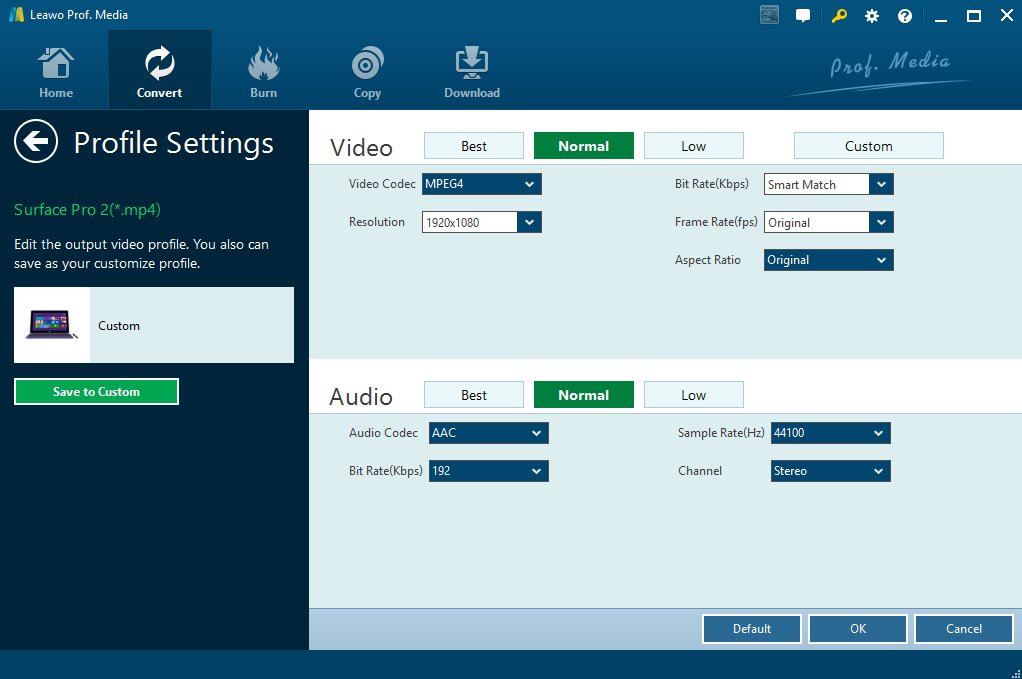This screenshot has height=679, width=1022.
Task: Click the yellow key registration icon
Action: (x=838, y=16)
